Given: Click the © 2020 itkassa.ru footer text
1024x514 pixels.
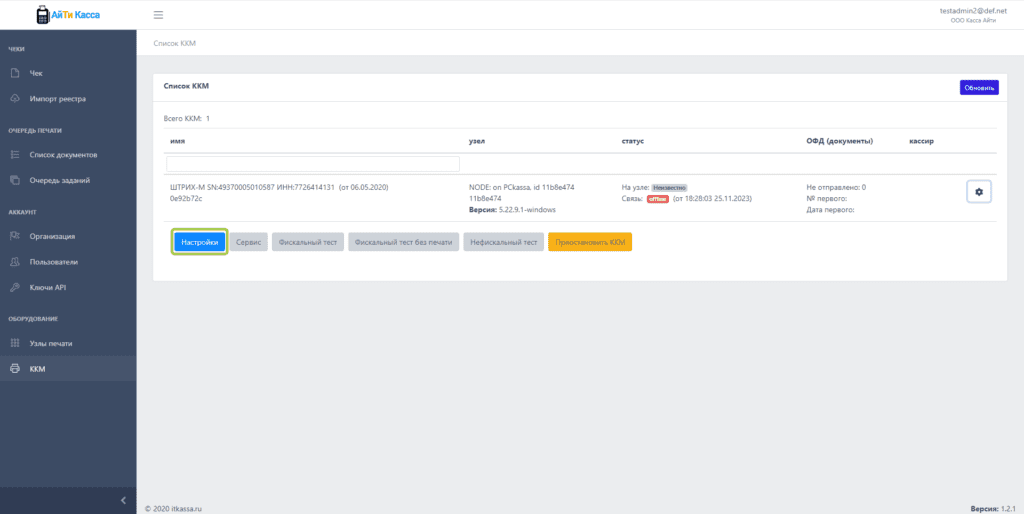Looking at the screenshot, I should click(x=174, y=508).
